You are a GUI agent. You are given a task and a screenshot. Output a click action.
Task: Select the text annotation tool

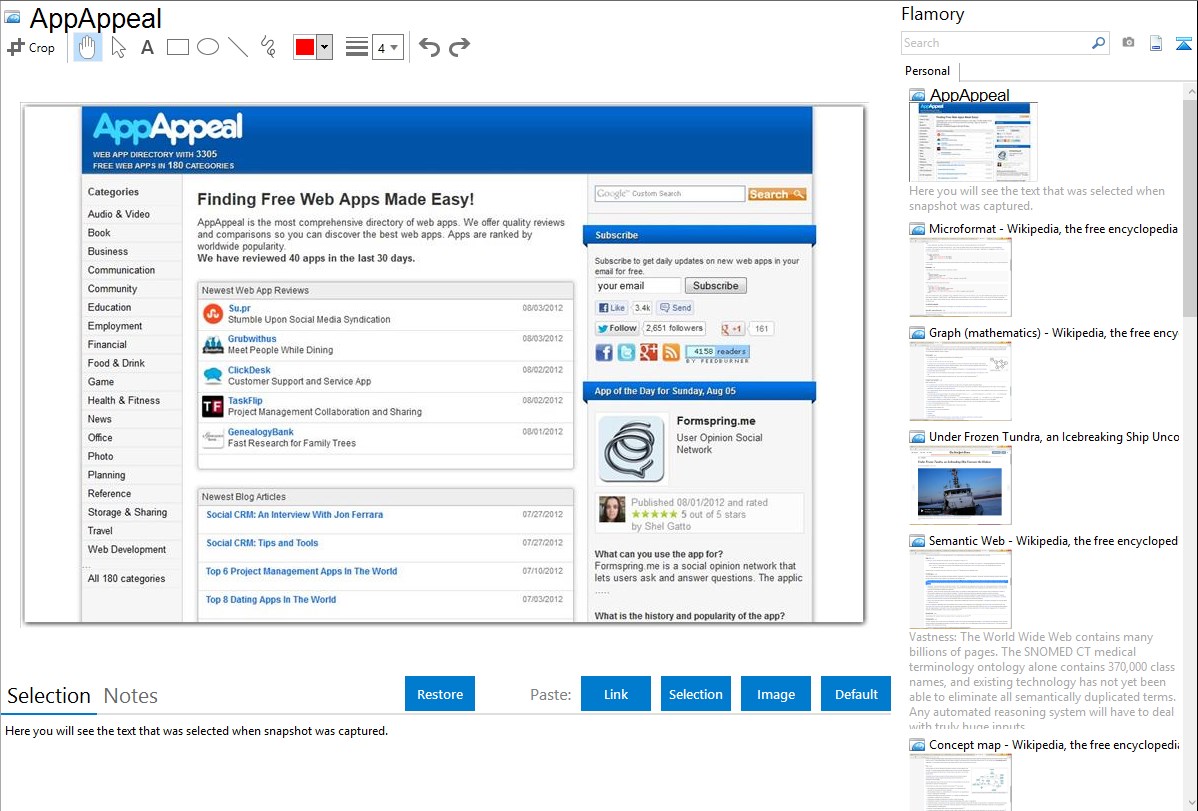tap(147, 47)
